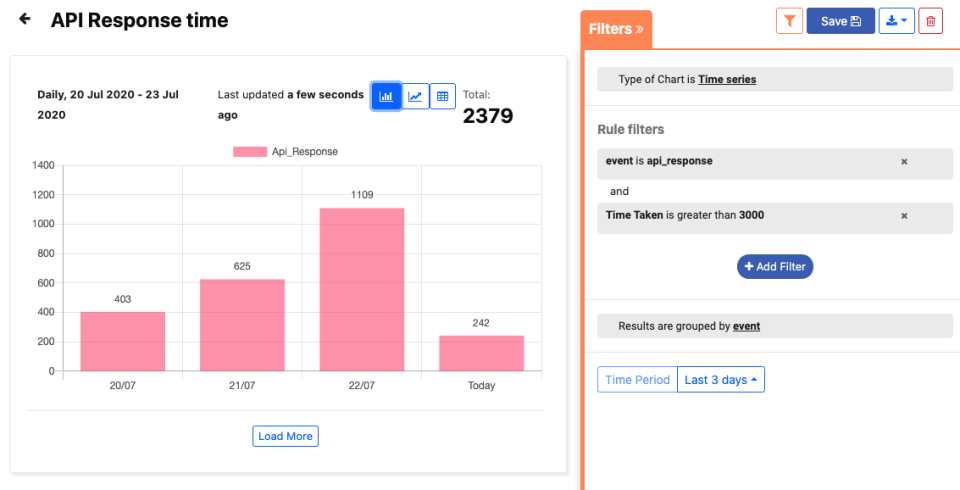The height and width of the screenshot is (490, 960).
Task: Change chart type from Time series
Action: 727,79
